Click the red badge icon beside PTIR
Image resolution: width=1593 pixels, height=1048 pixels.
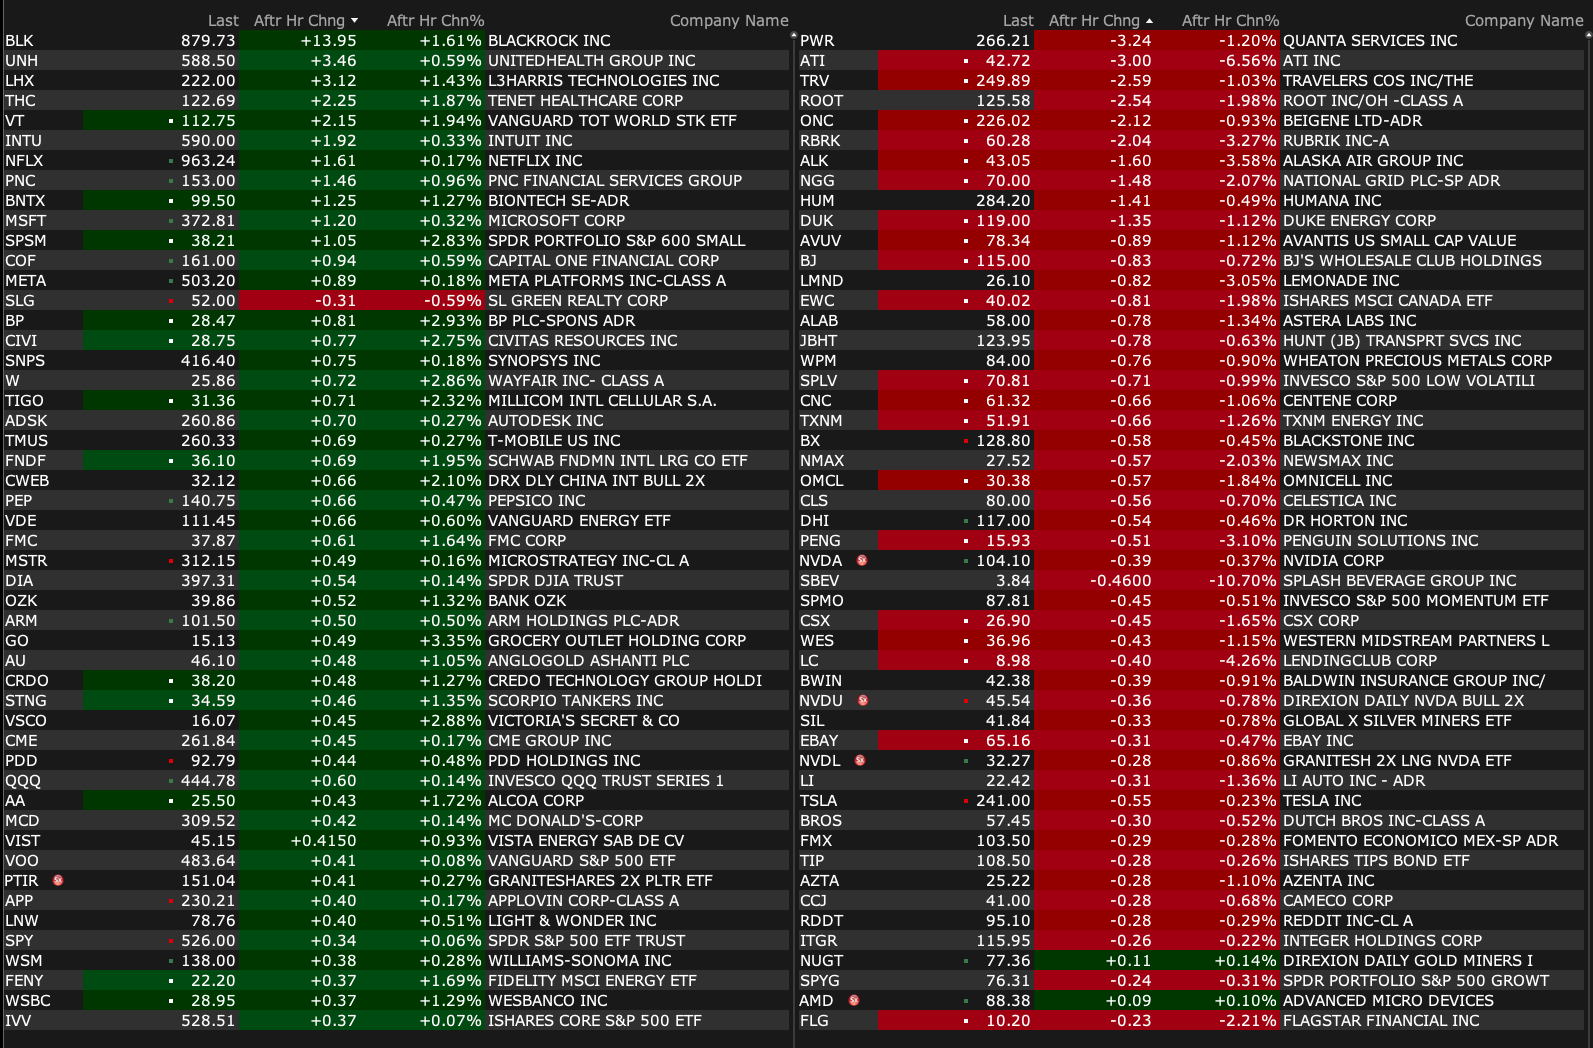pyautogui.click(x=58, y=880)
